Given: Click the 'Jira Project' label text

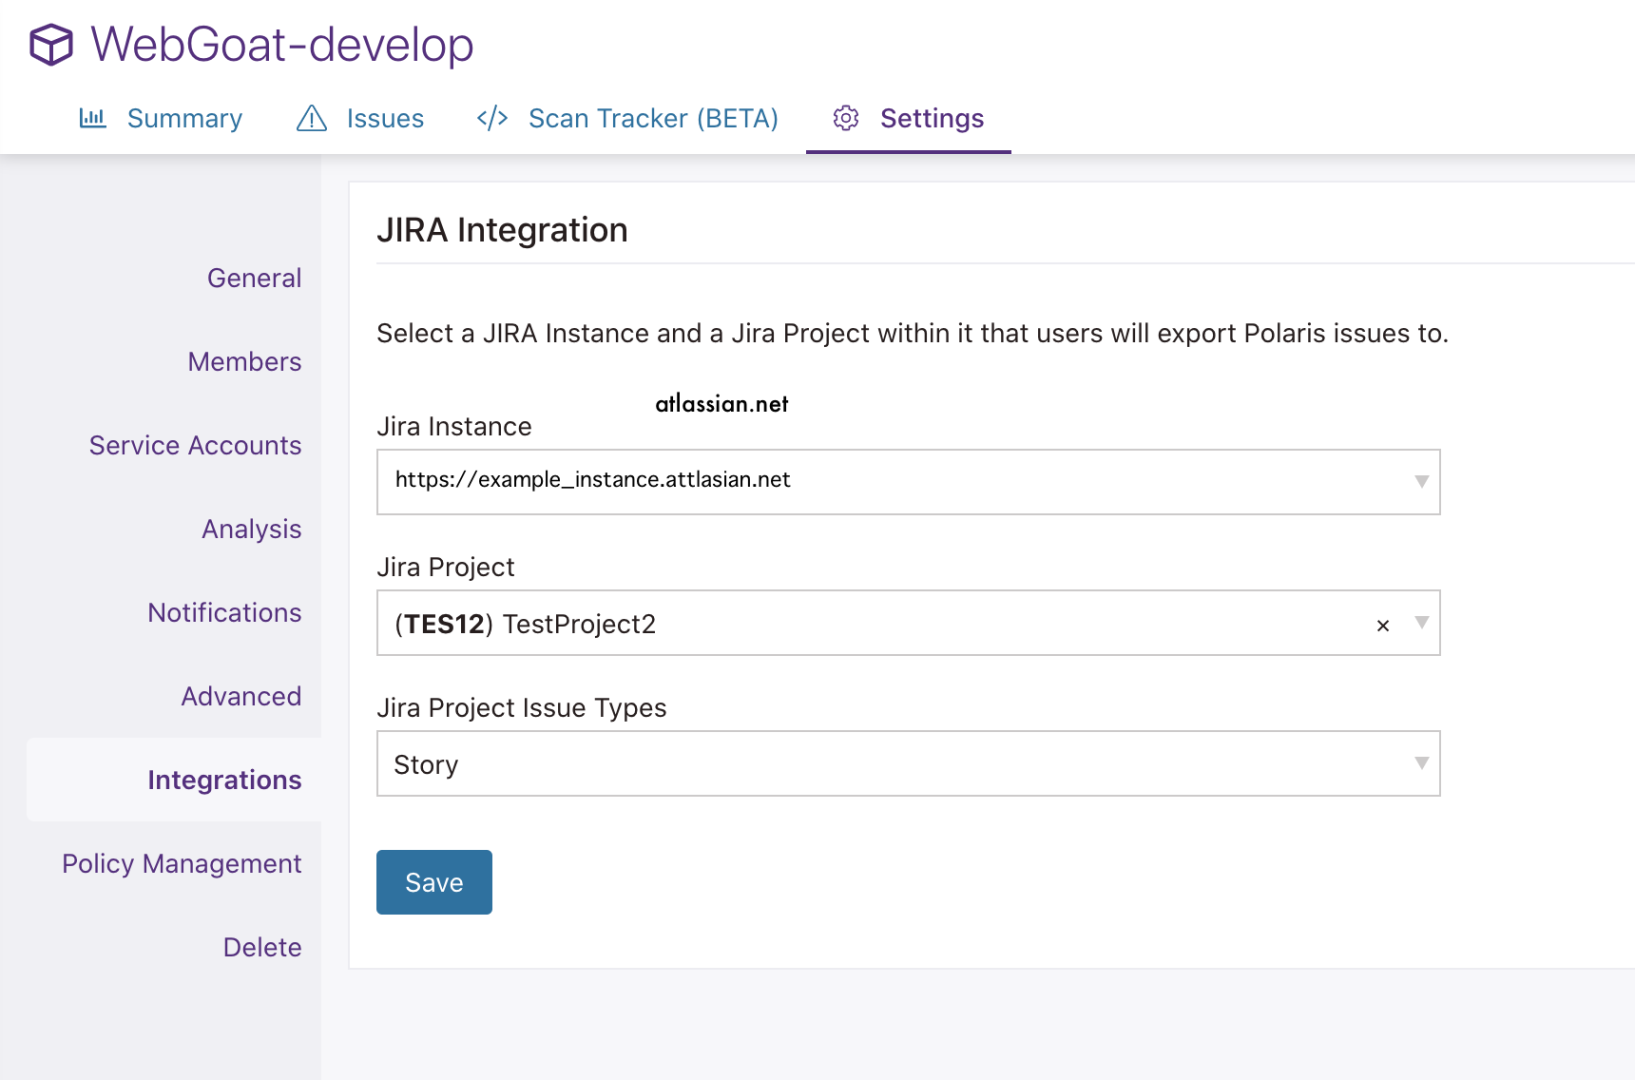Looking at the screenshot, I should click(x=445, y=567).
